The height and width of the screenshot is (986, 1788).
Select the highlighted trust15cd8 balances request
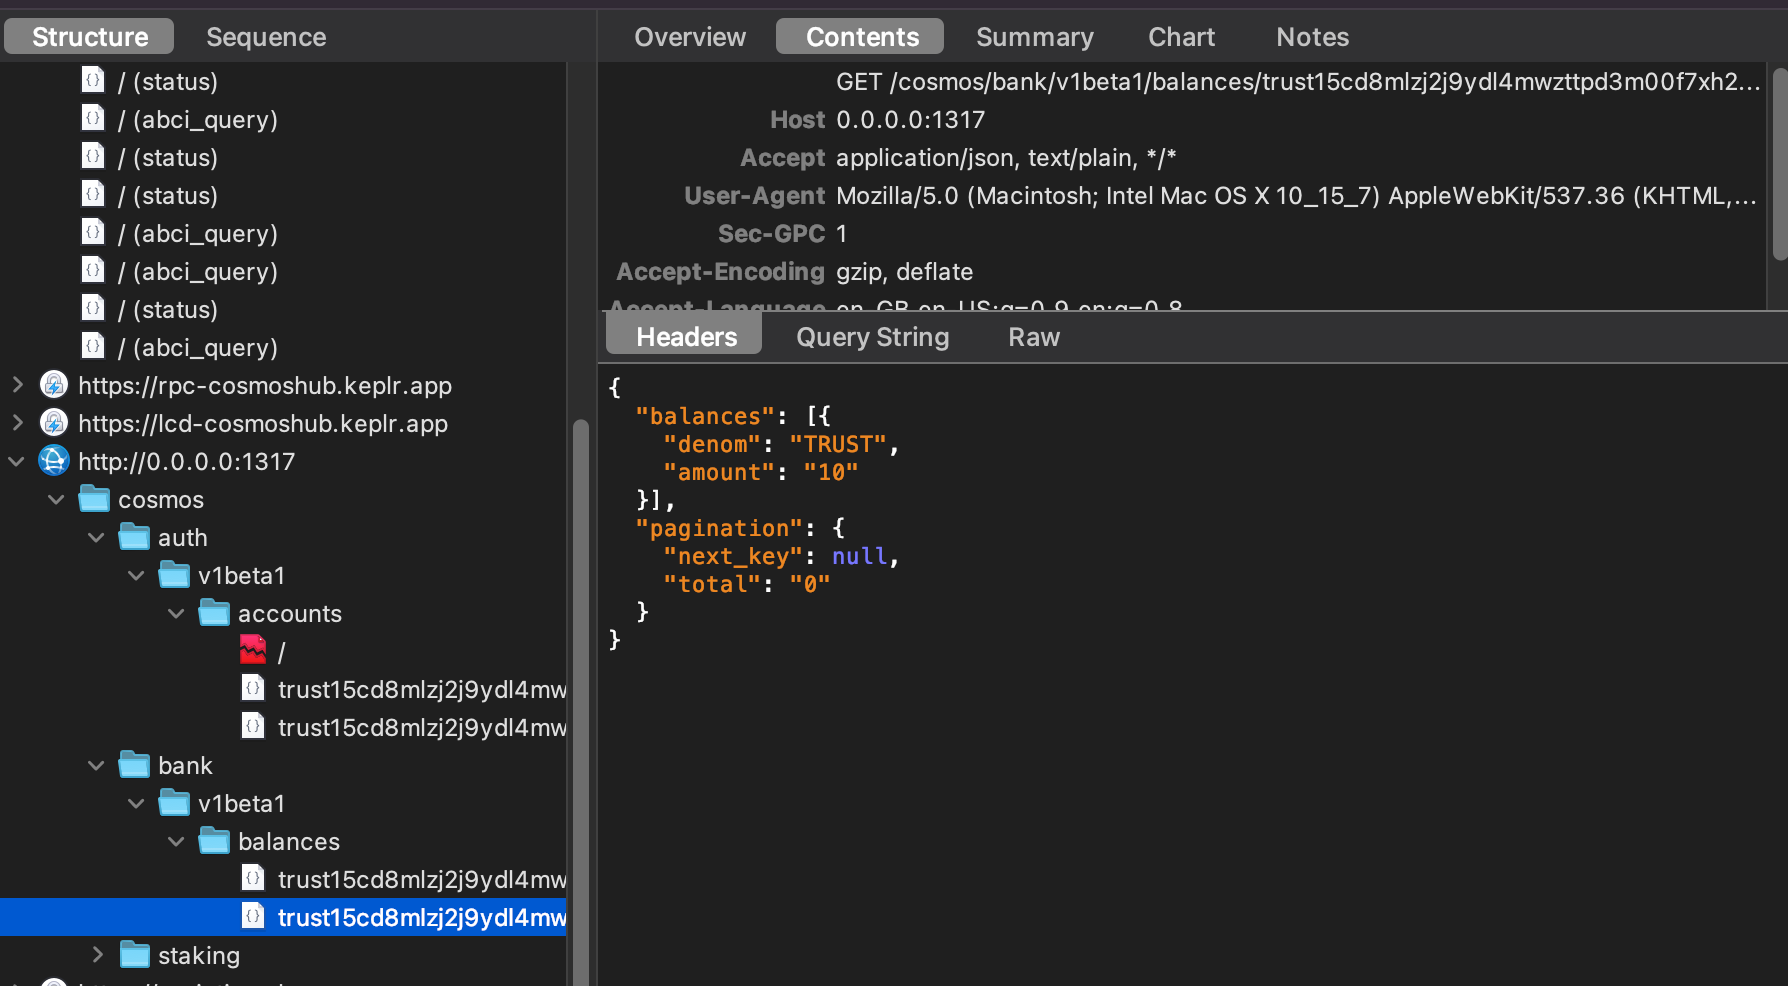click(283, 917)
